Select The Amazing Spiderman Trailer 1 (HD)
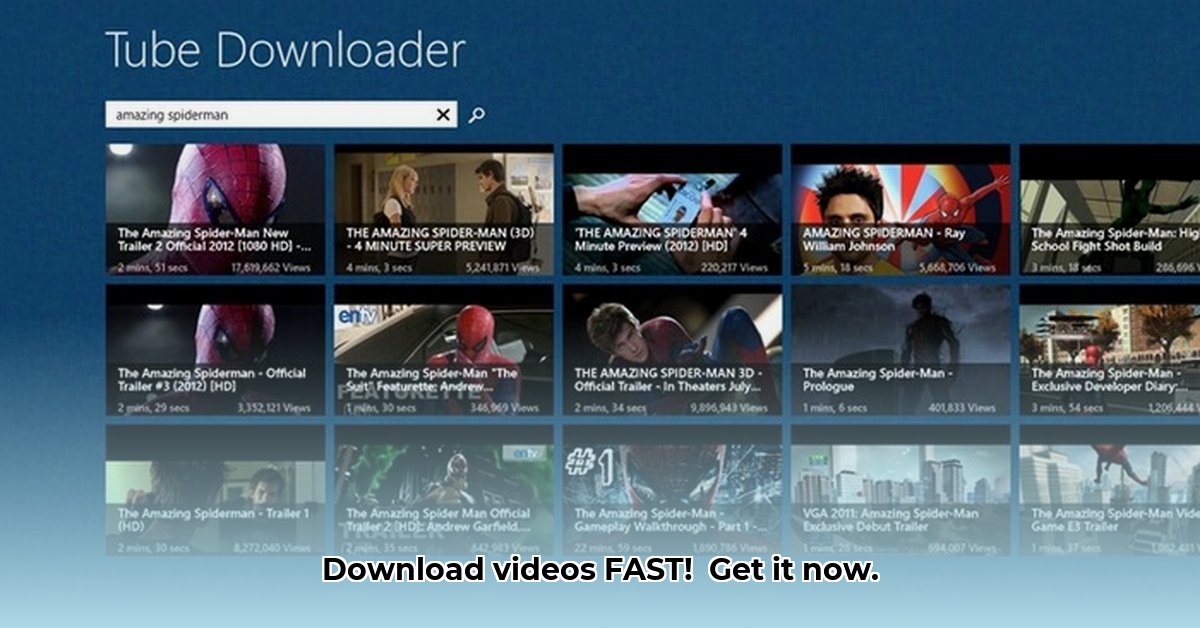The image size is (1200, 628). (x=215, y=490)
